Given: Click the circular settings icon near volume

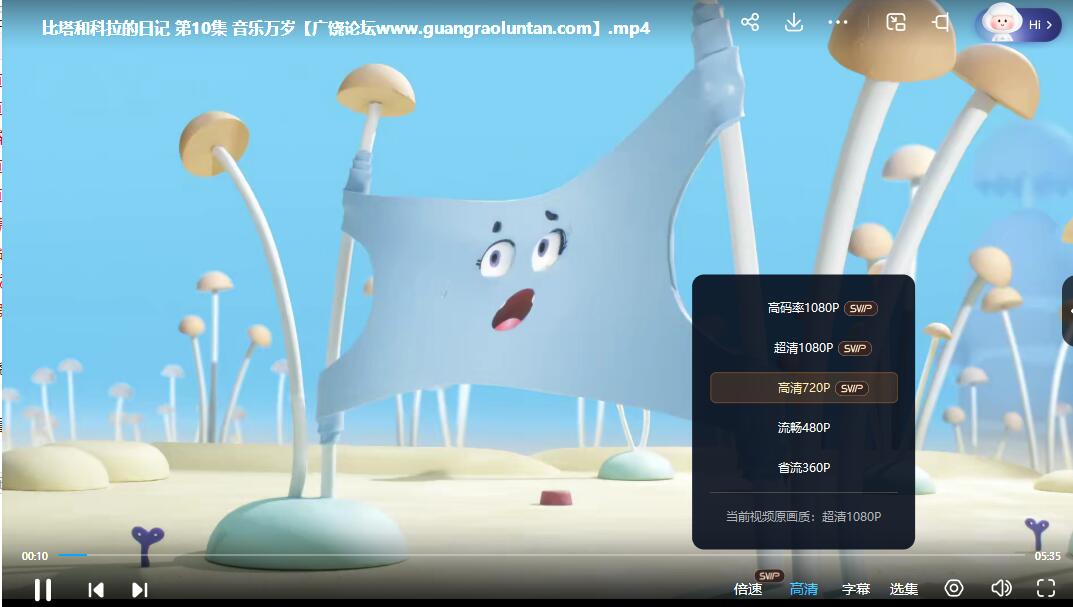Looking at the screenshot, I should (954, 589).
